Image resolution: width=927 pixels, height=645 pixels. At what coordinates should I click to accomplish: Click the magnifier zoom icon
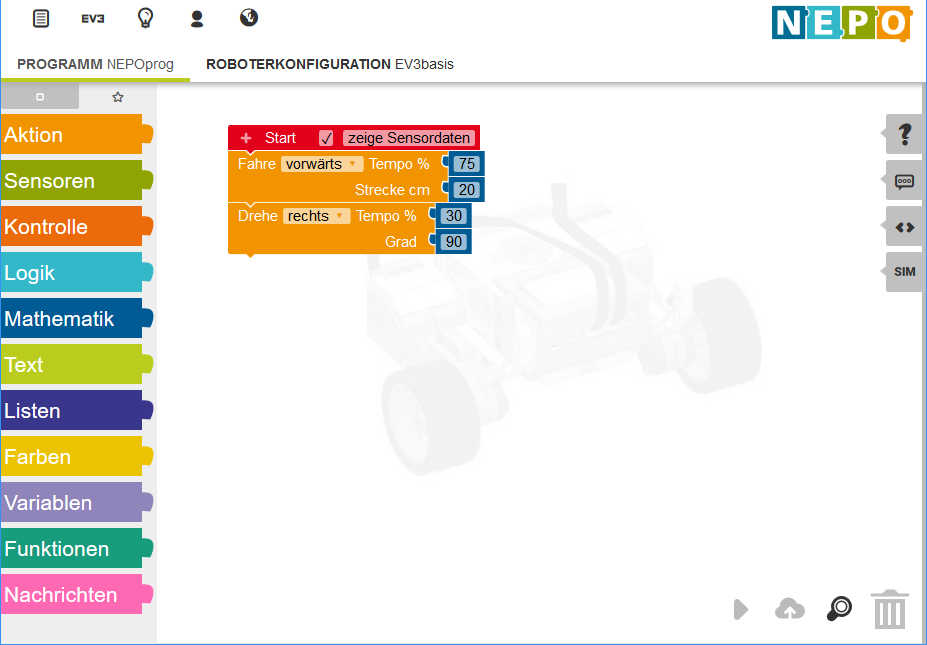click(x=840, y=608)
